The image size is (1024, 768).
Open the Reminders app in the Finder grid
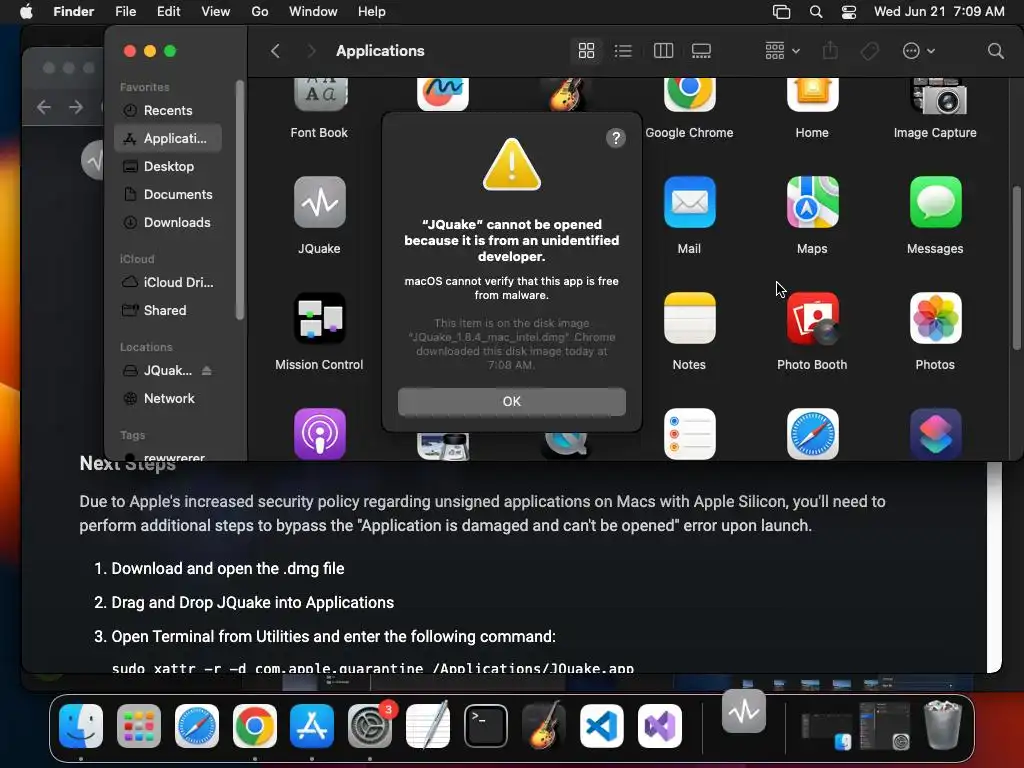(690, 434)
